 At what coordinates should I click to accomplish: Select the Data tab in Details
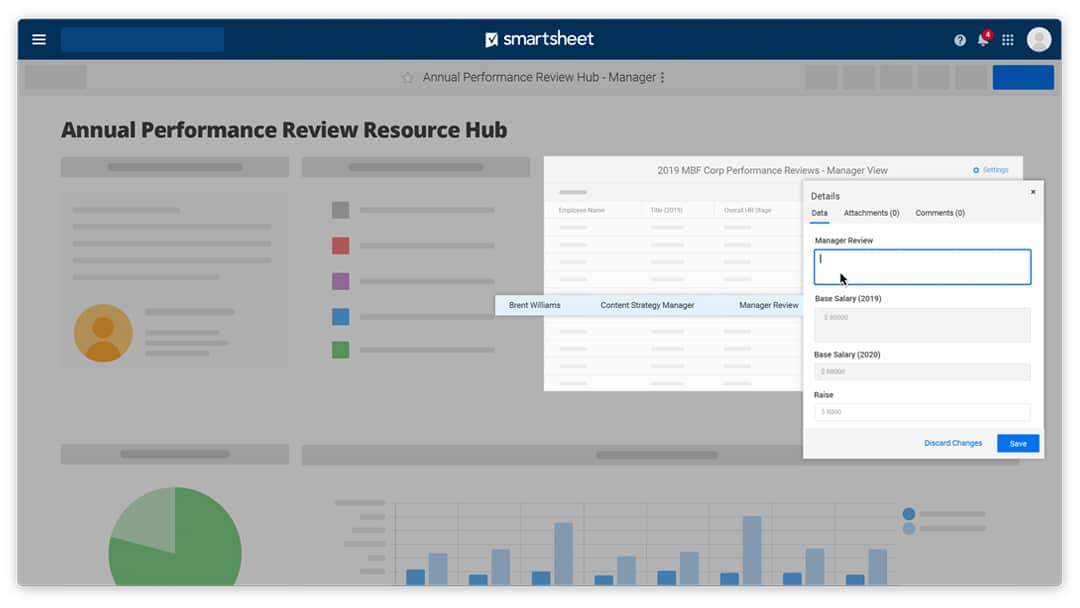[819, 213]
